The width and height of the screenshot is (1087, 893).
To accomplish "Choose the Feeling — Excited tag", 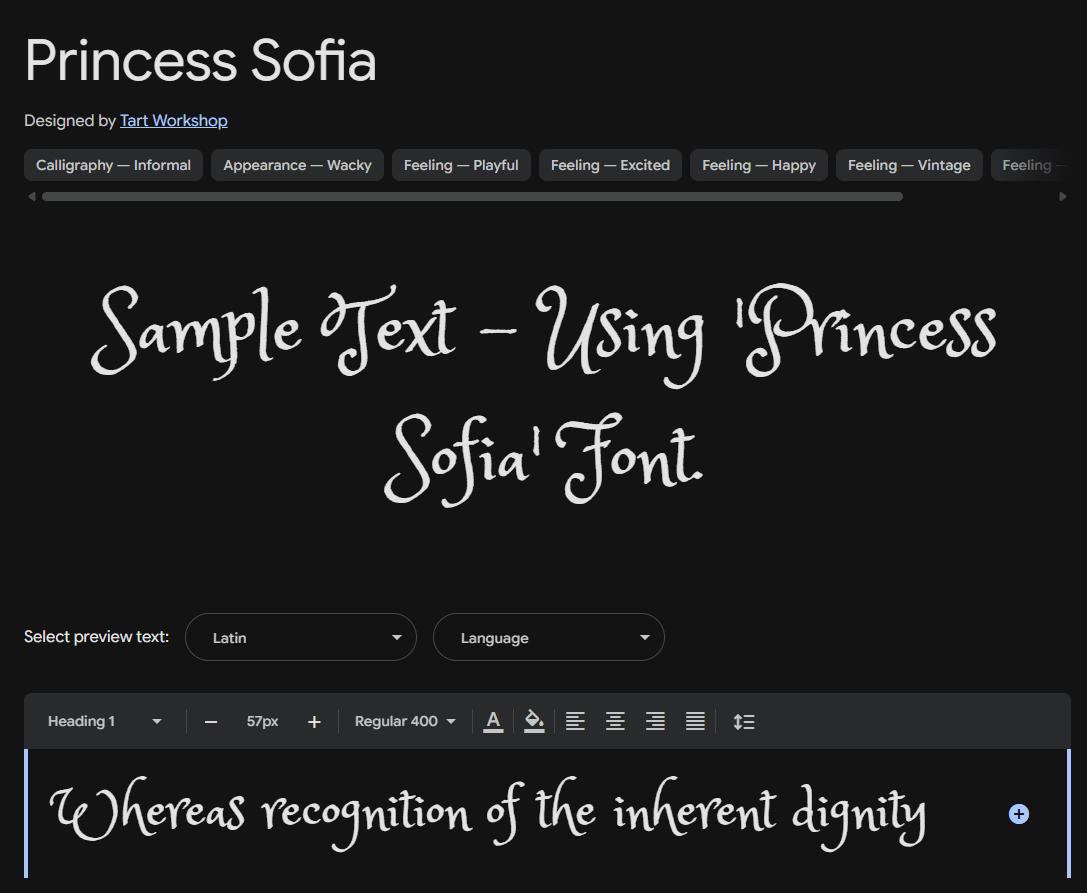I will click(610, 165).
